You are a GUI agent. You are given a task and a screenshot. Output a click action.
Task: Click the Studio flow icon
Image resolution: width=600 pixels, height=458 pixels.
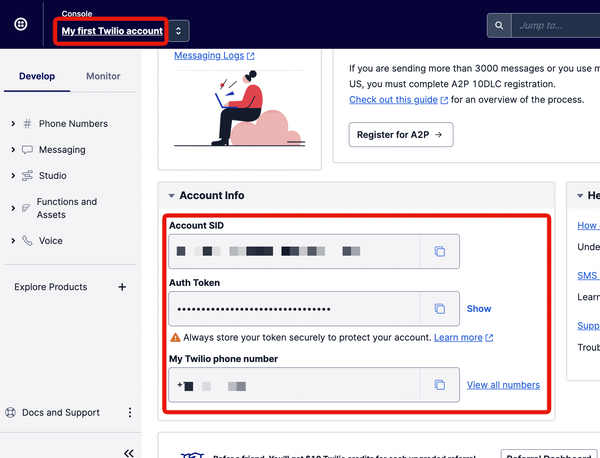tap(27, 176)
